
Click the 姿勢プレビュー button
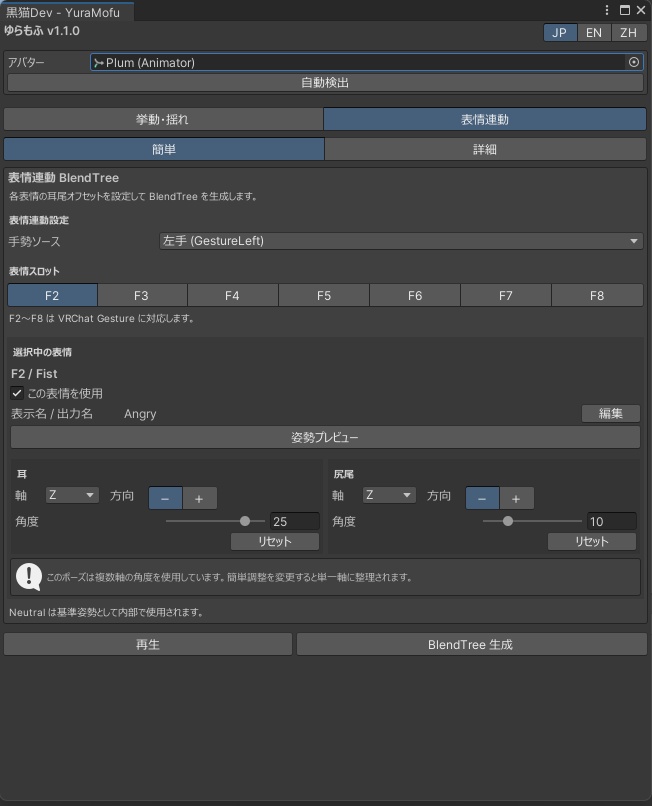325,437
